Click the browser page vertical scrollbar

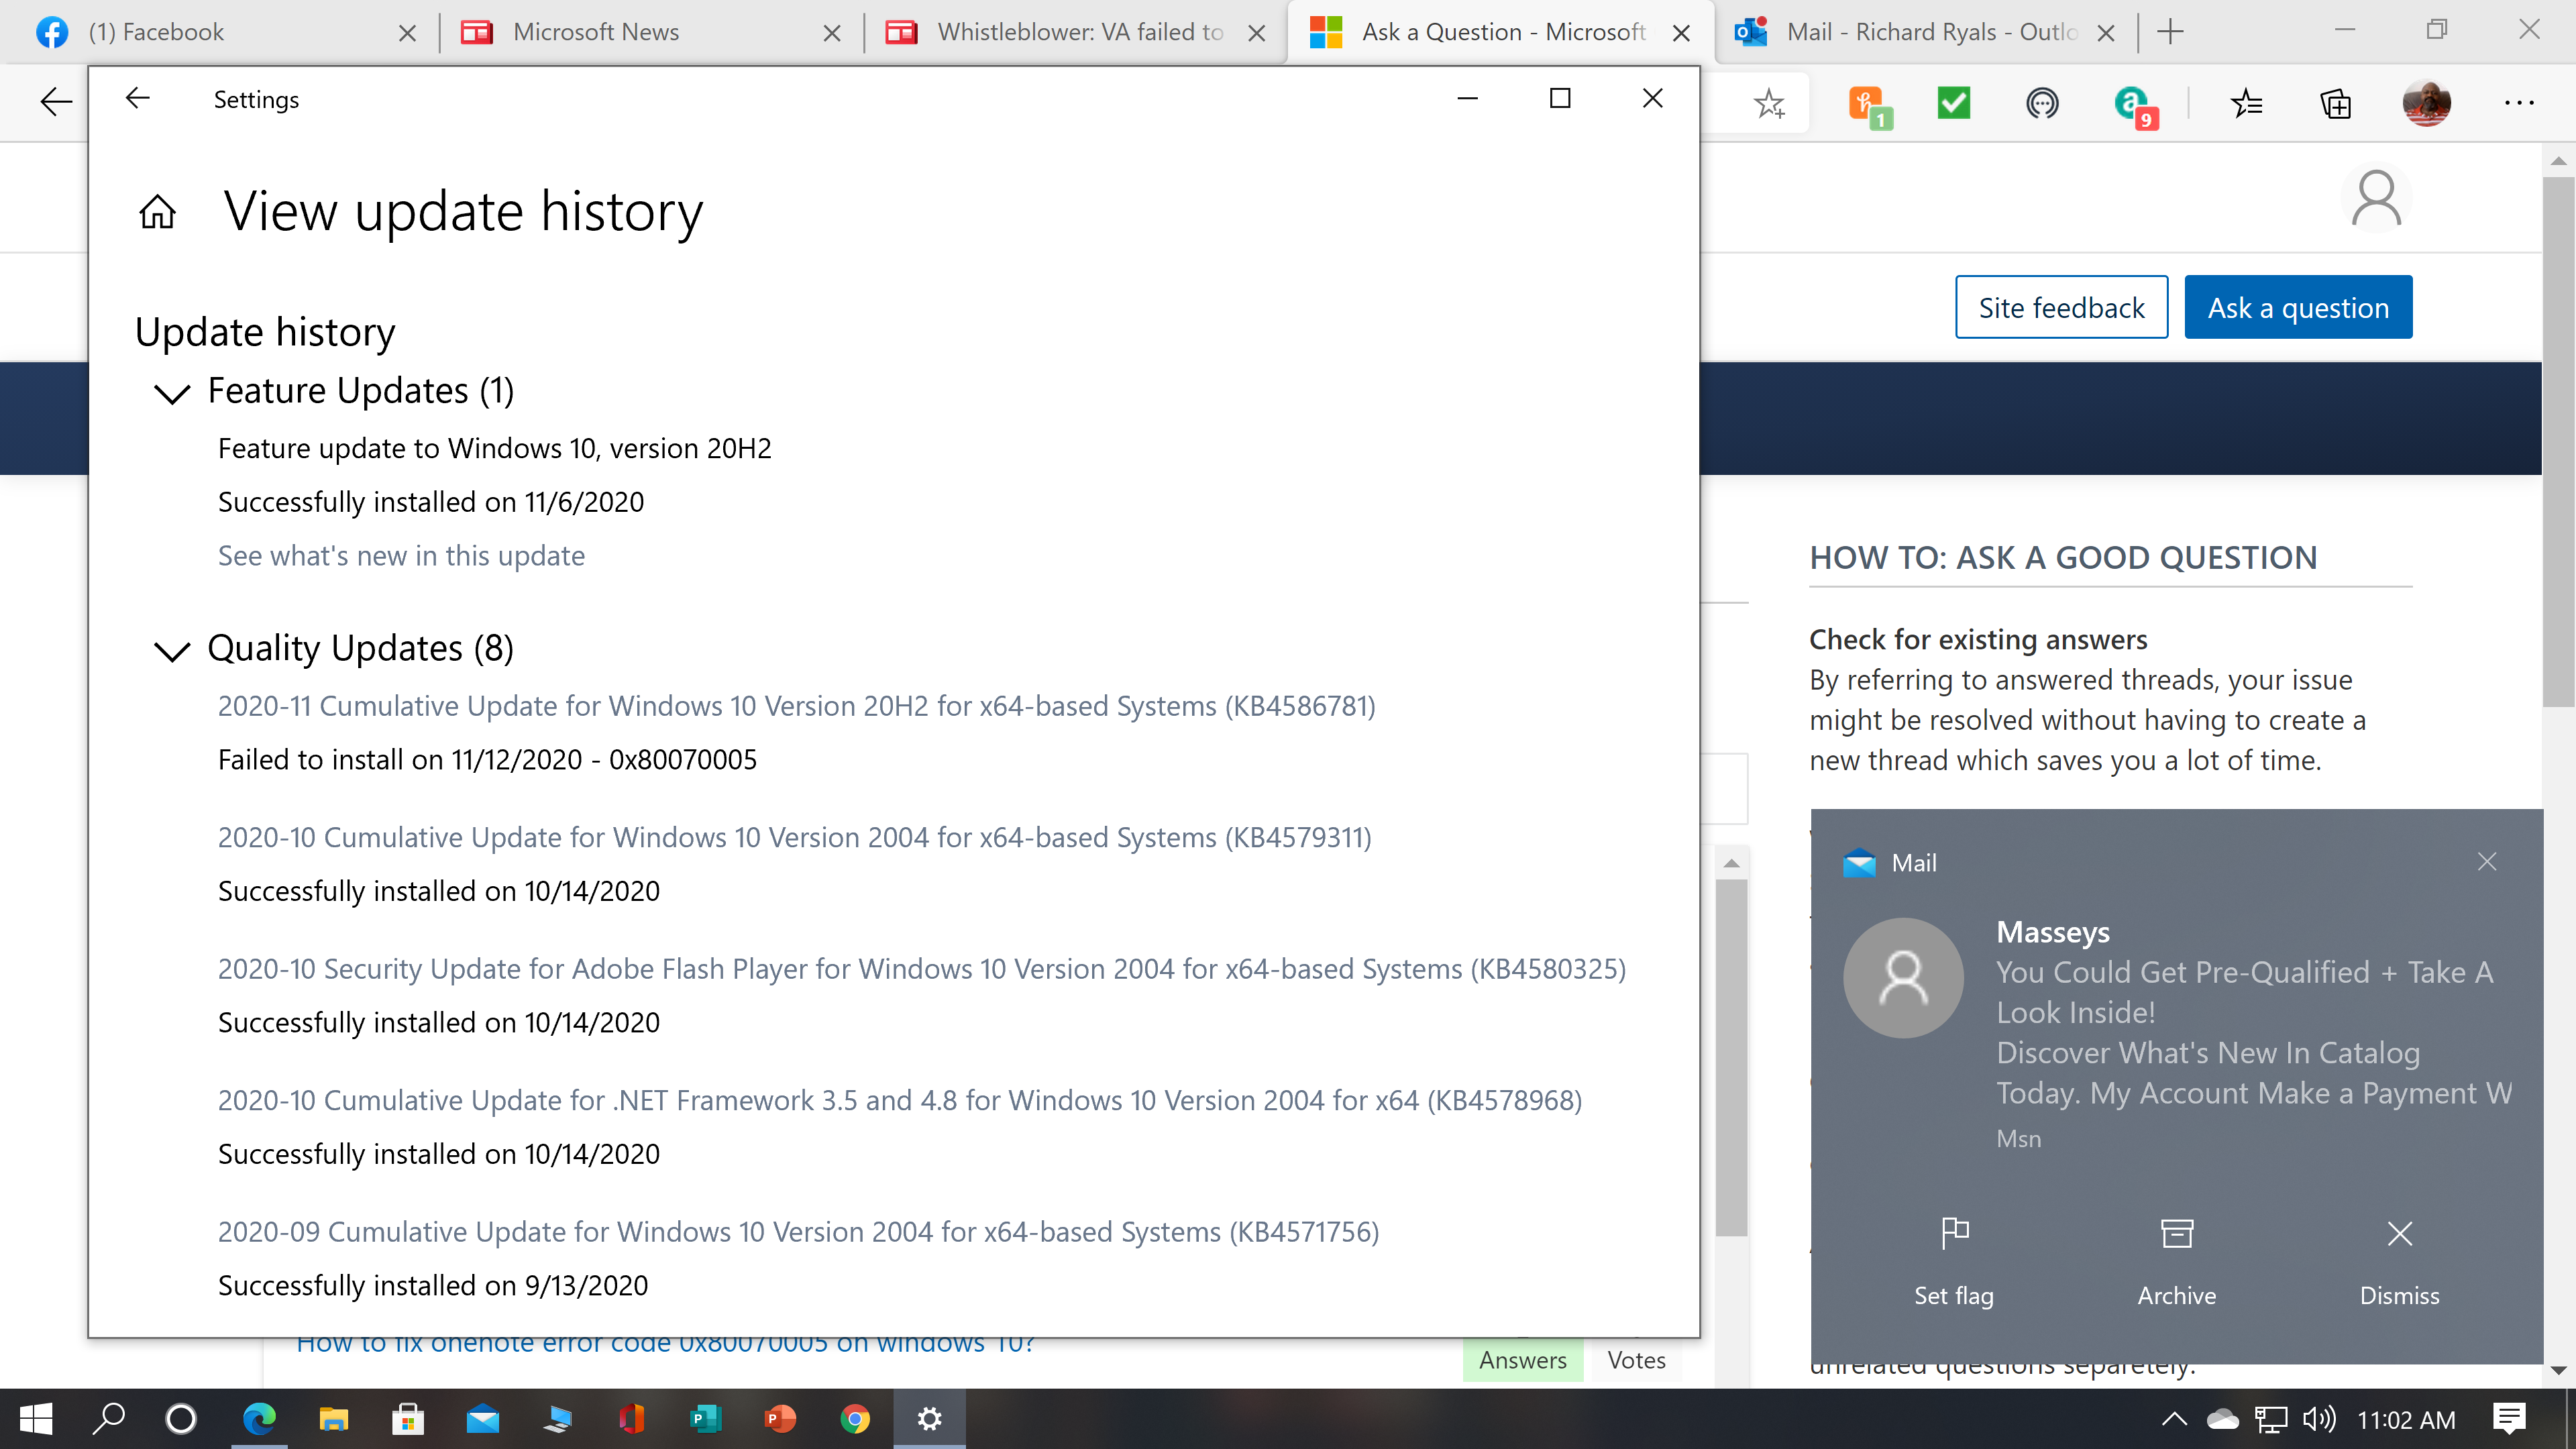click(2558, 440)
